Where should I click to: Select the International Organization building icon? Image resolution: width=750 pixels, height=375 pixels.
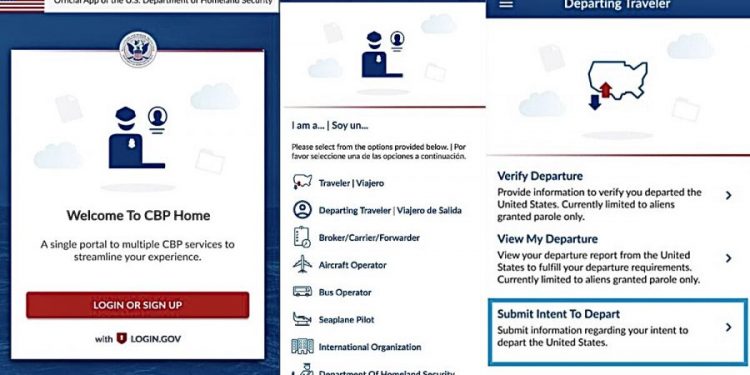click(302, 346)
